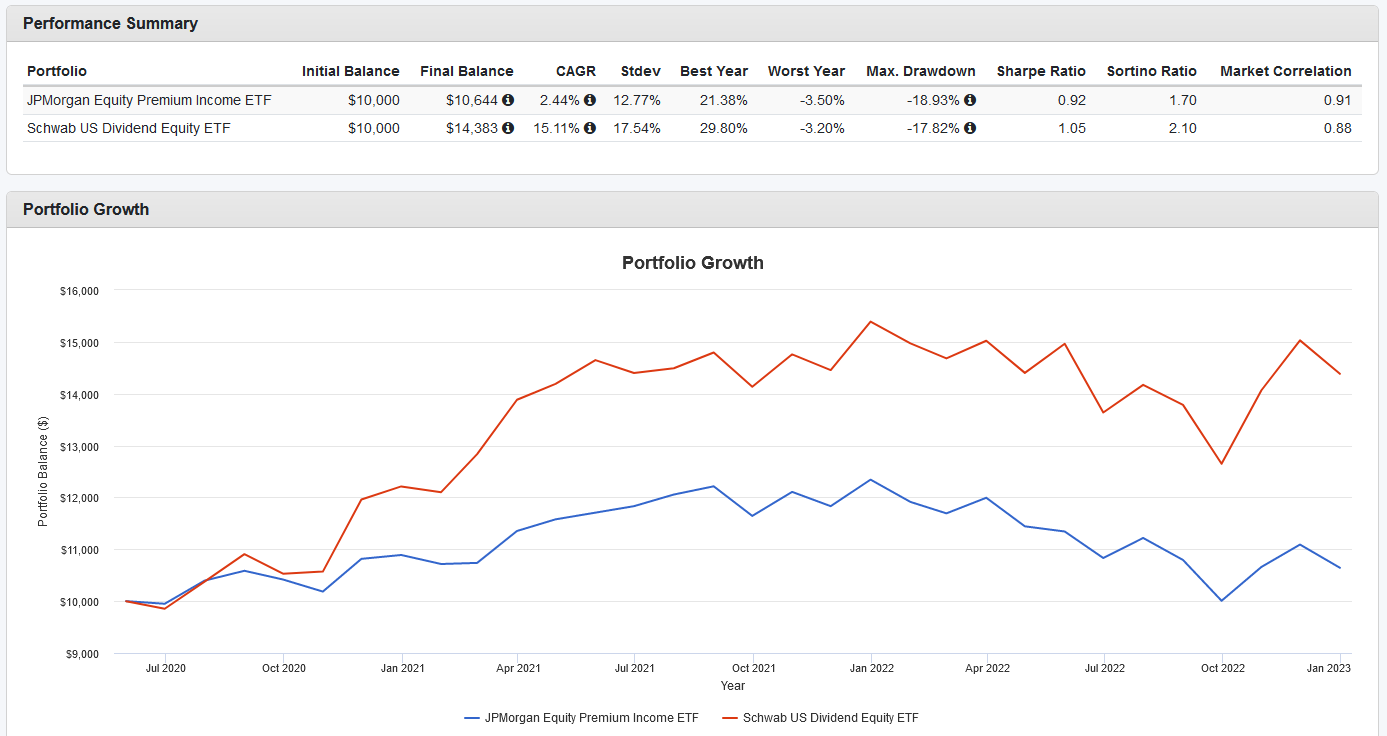Click the Performance Summary panel header

(x=693, y=24)
